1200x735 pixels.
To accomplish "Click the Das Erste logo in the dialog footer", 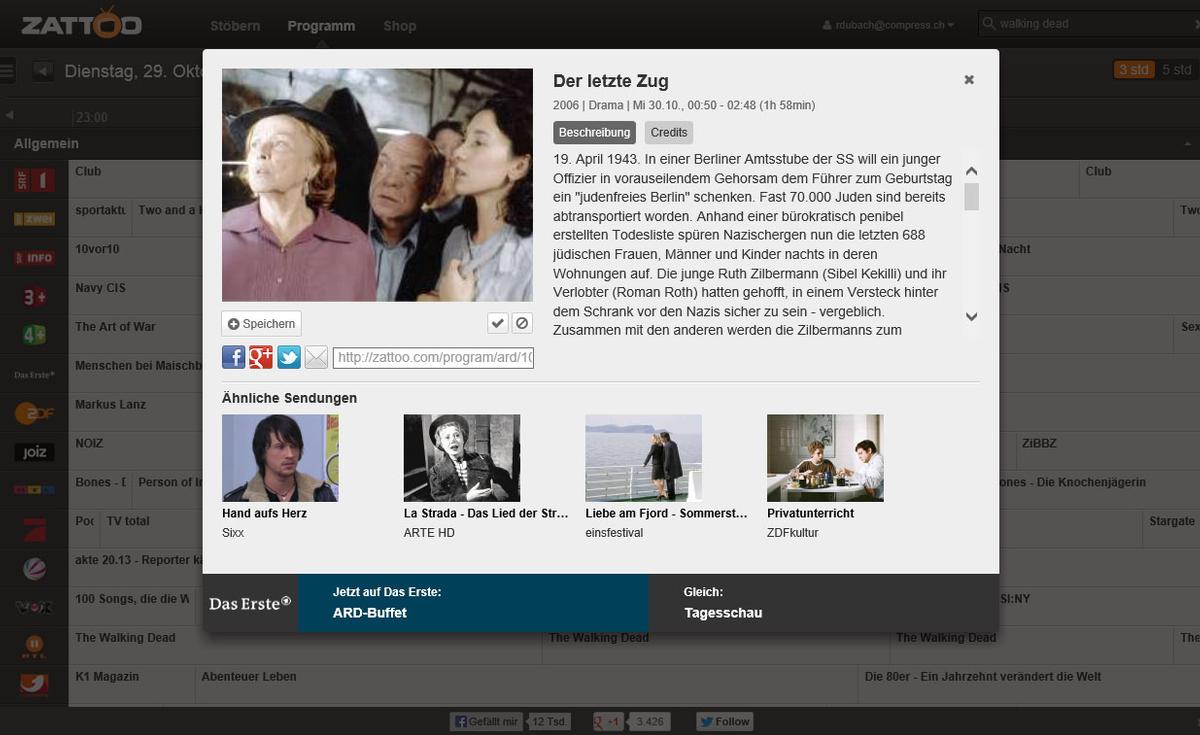I will [250, 603].
